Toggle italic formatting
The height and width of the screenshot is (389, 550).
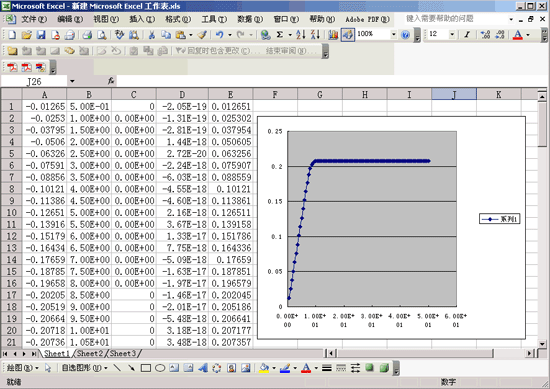(467, 35)
